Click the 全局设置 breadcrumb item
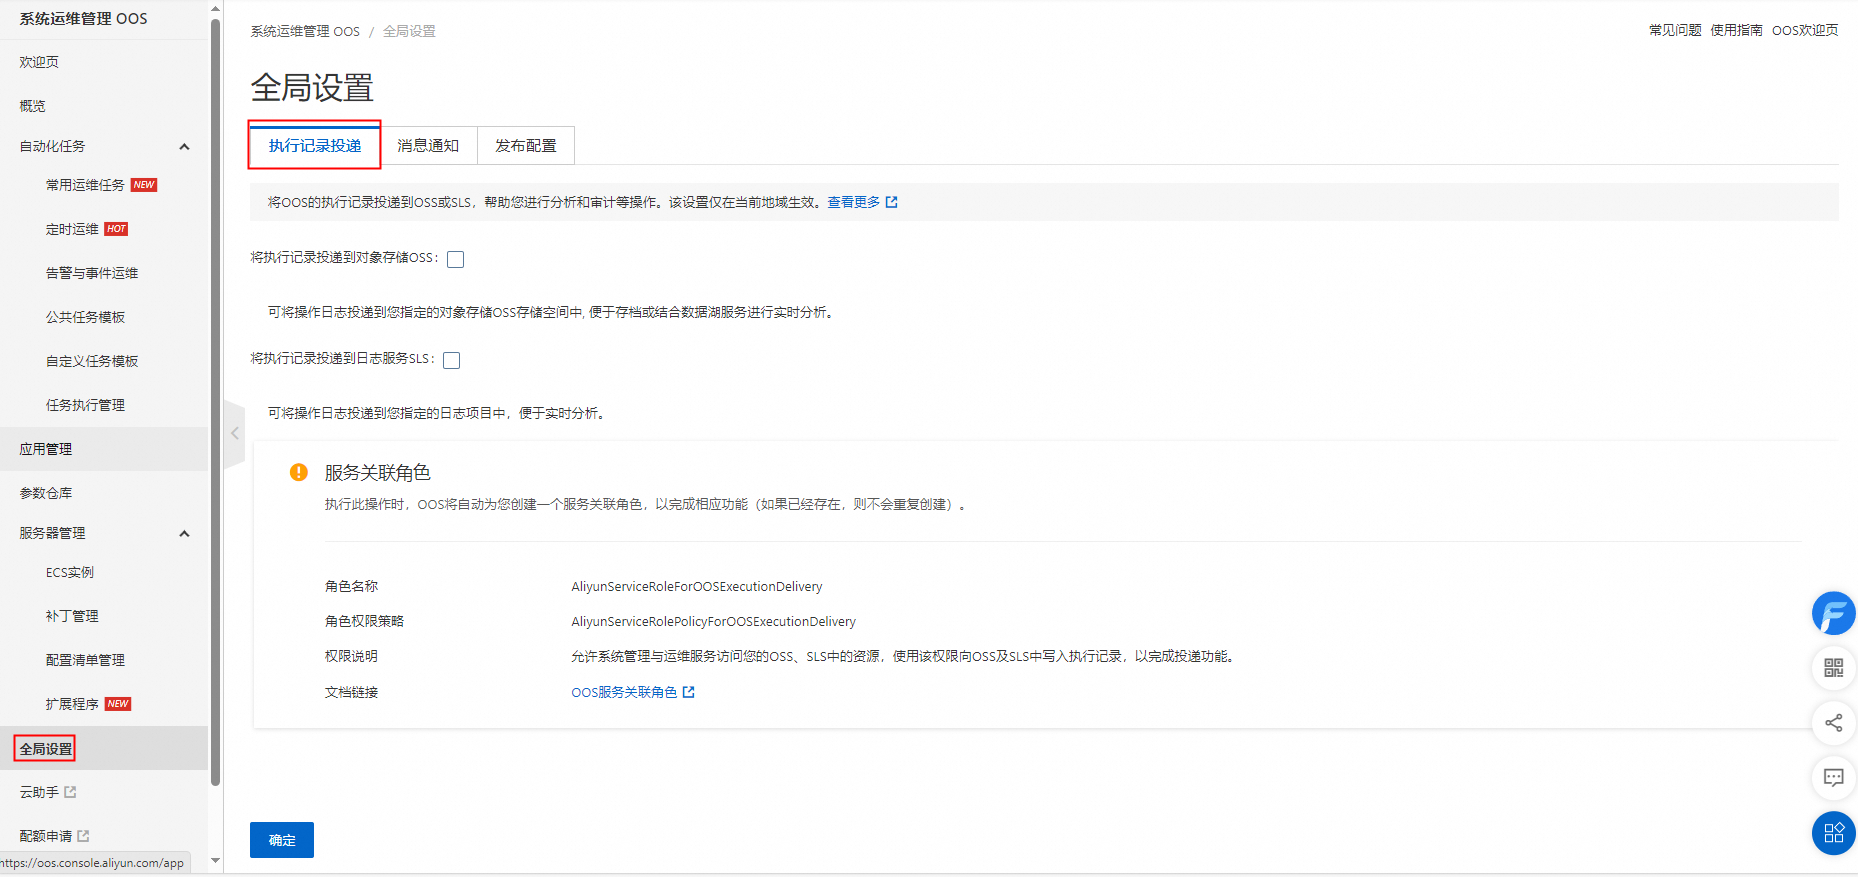1858x877 pixels. (409, 31)
